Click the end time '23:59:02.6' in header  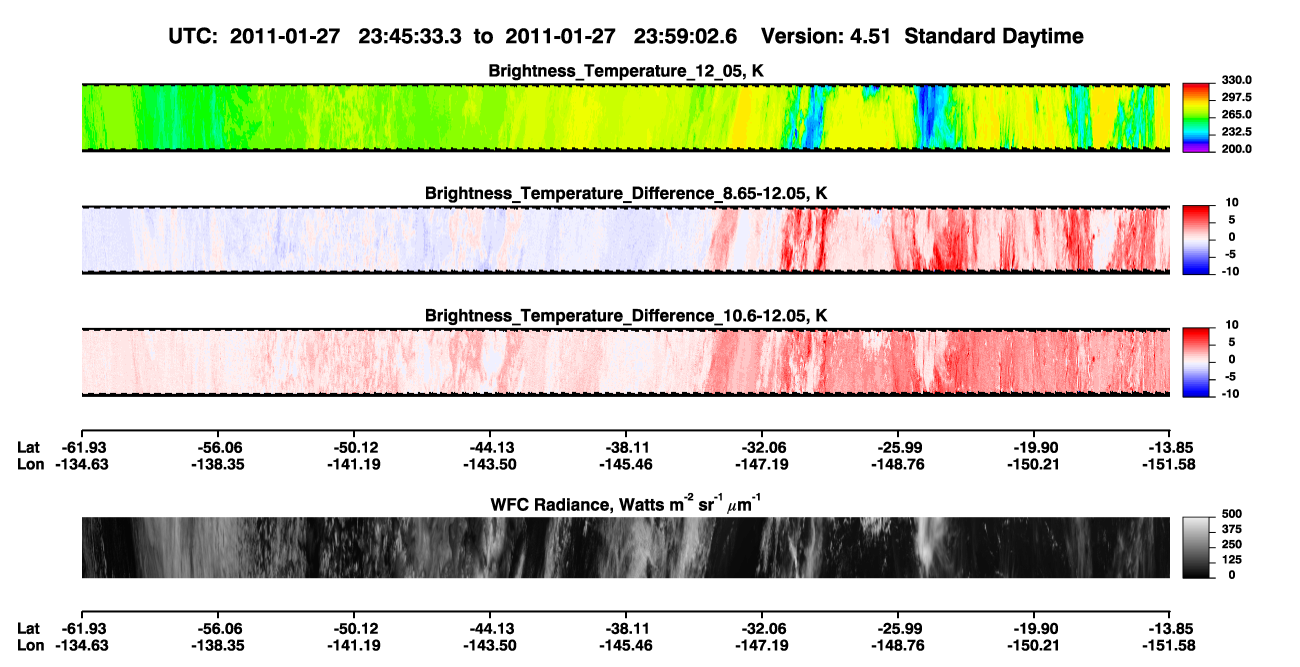683,37
